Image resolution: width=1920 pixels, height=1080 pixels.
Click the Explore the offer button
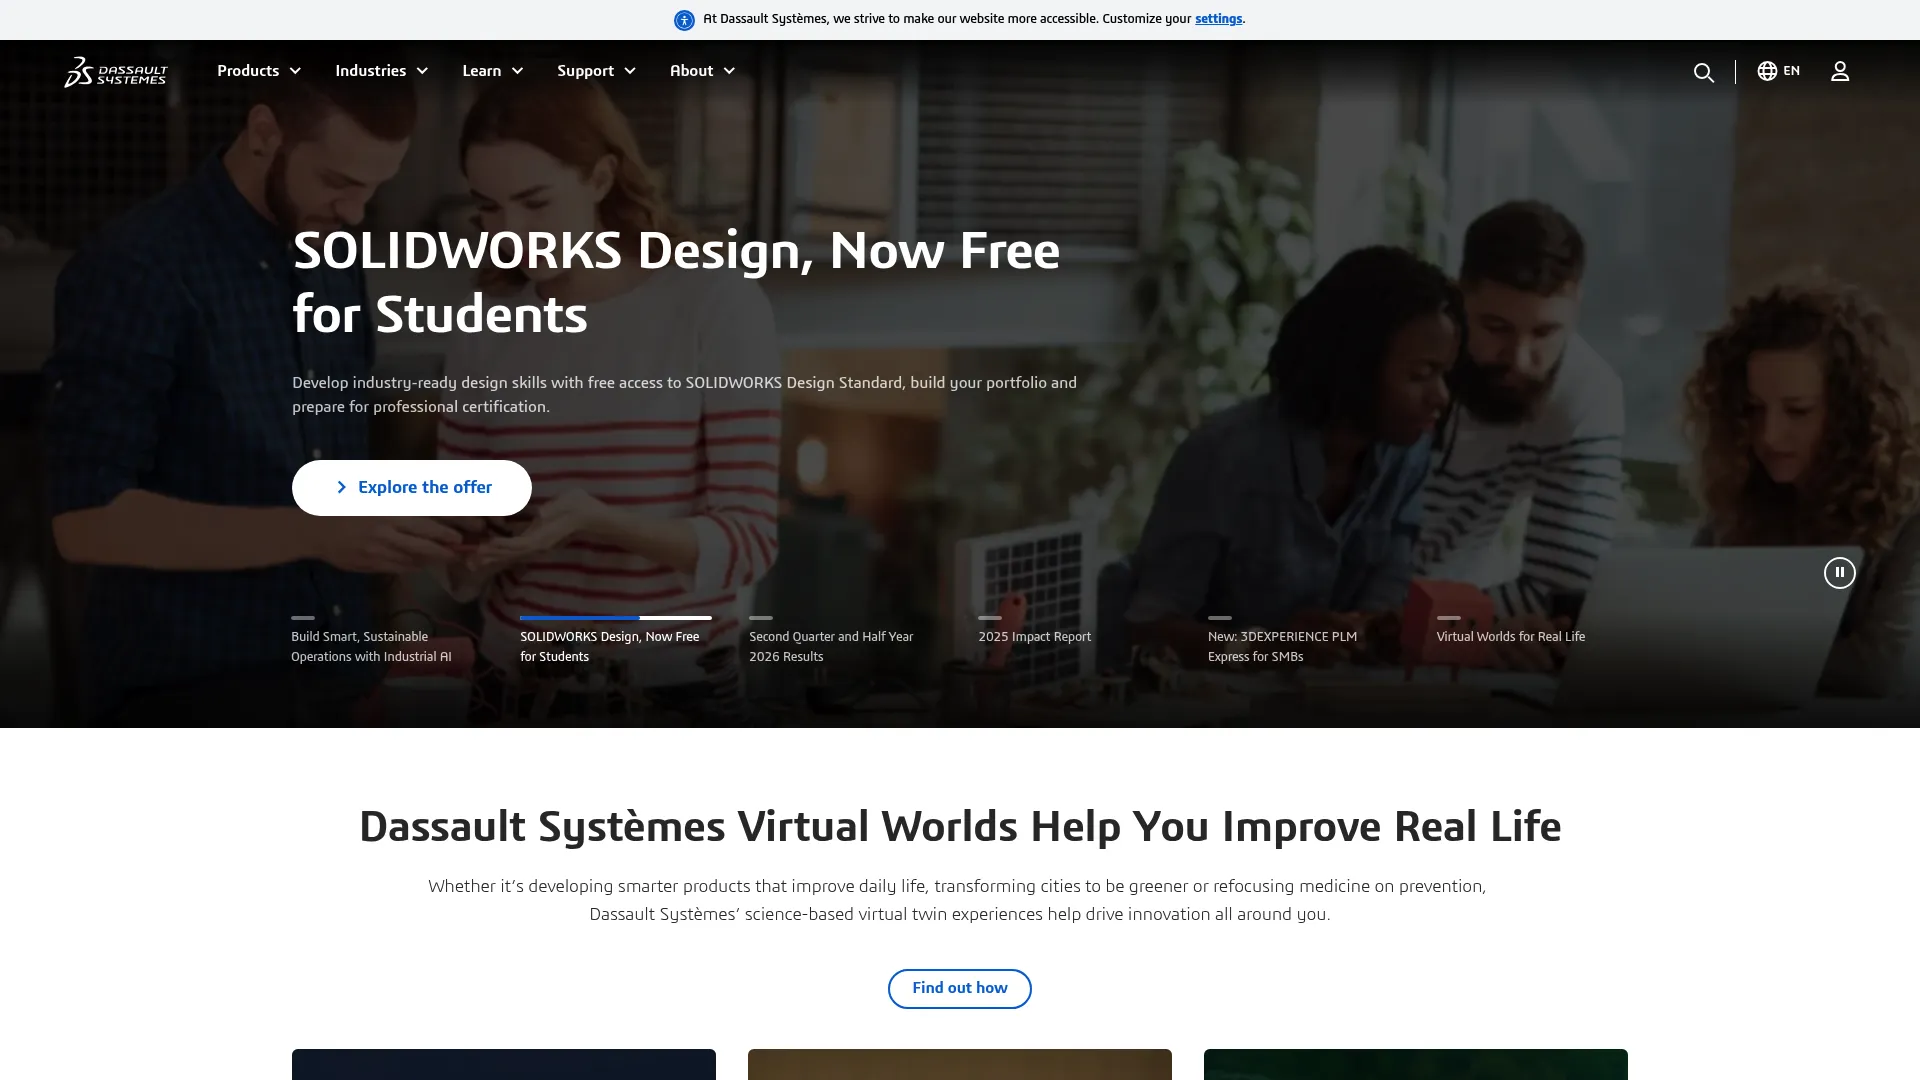click(x=412, y=488)
